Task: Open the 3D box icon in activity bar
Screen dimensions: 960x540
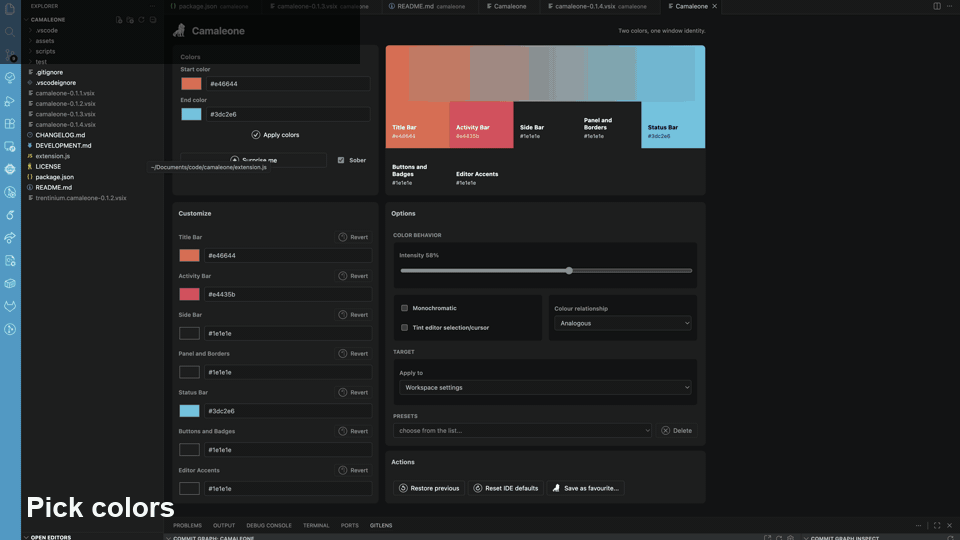Action: (x=10, y=283)
